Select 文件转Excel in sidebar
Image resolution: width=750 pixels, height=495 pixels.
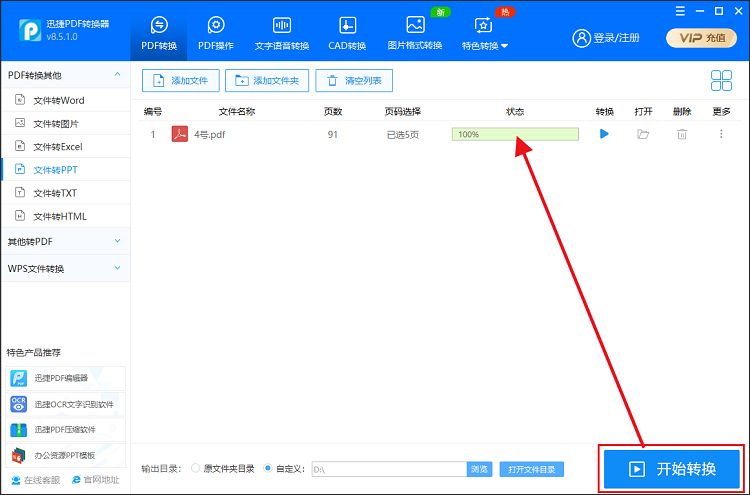pos(65,146)
